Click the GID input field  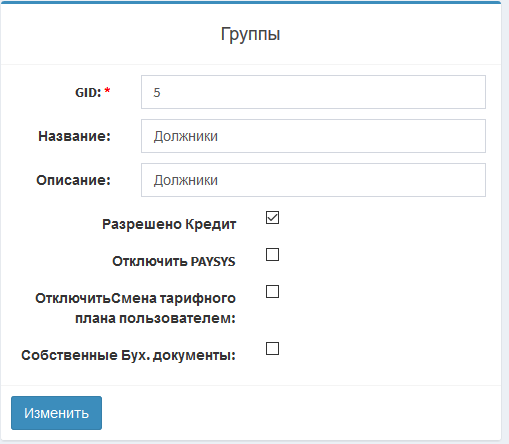(x=313, y=92)
